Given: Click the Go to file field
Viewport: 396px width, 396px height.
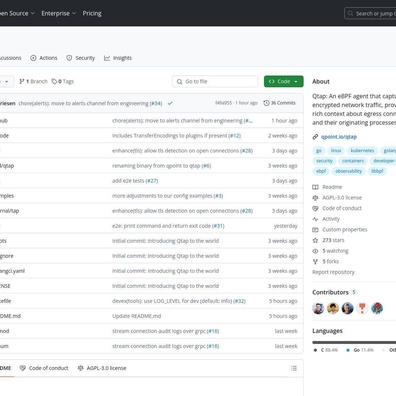Looking at the screenshot, I should [x=215, y=81].
